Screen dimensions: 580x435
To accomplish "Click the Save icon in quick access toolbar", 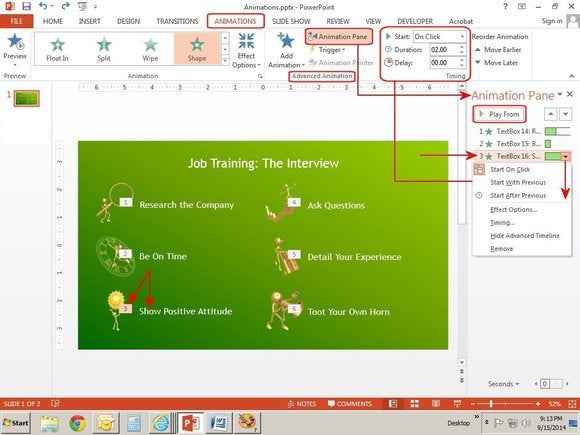I will click(x=26, y=6).
